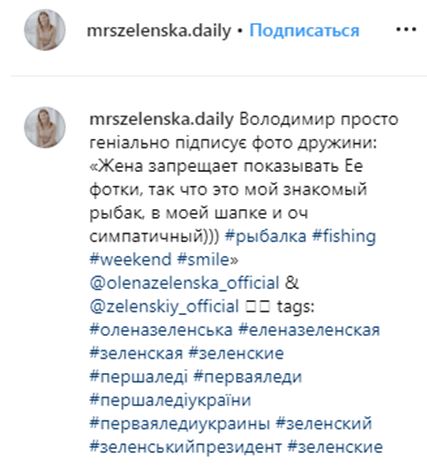The image size is (427, 467).
Task: Open the #еленазеленская hashtag
Action: 309,330
